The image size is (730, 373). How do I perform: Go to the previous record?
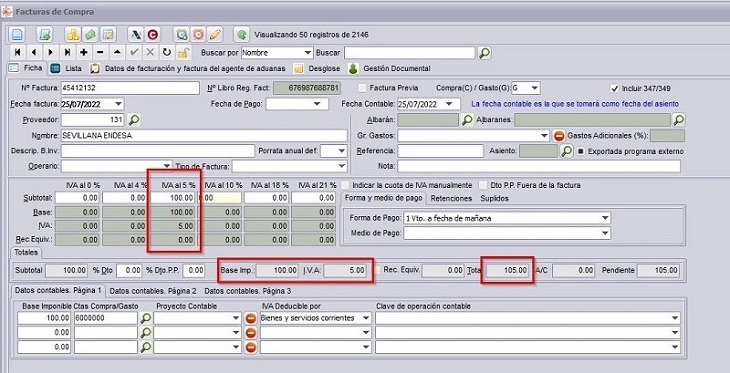[34, 52]
